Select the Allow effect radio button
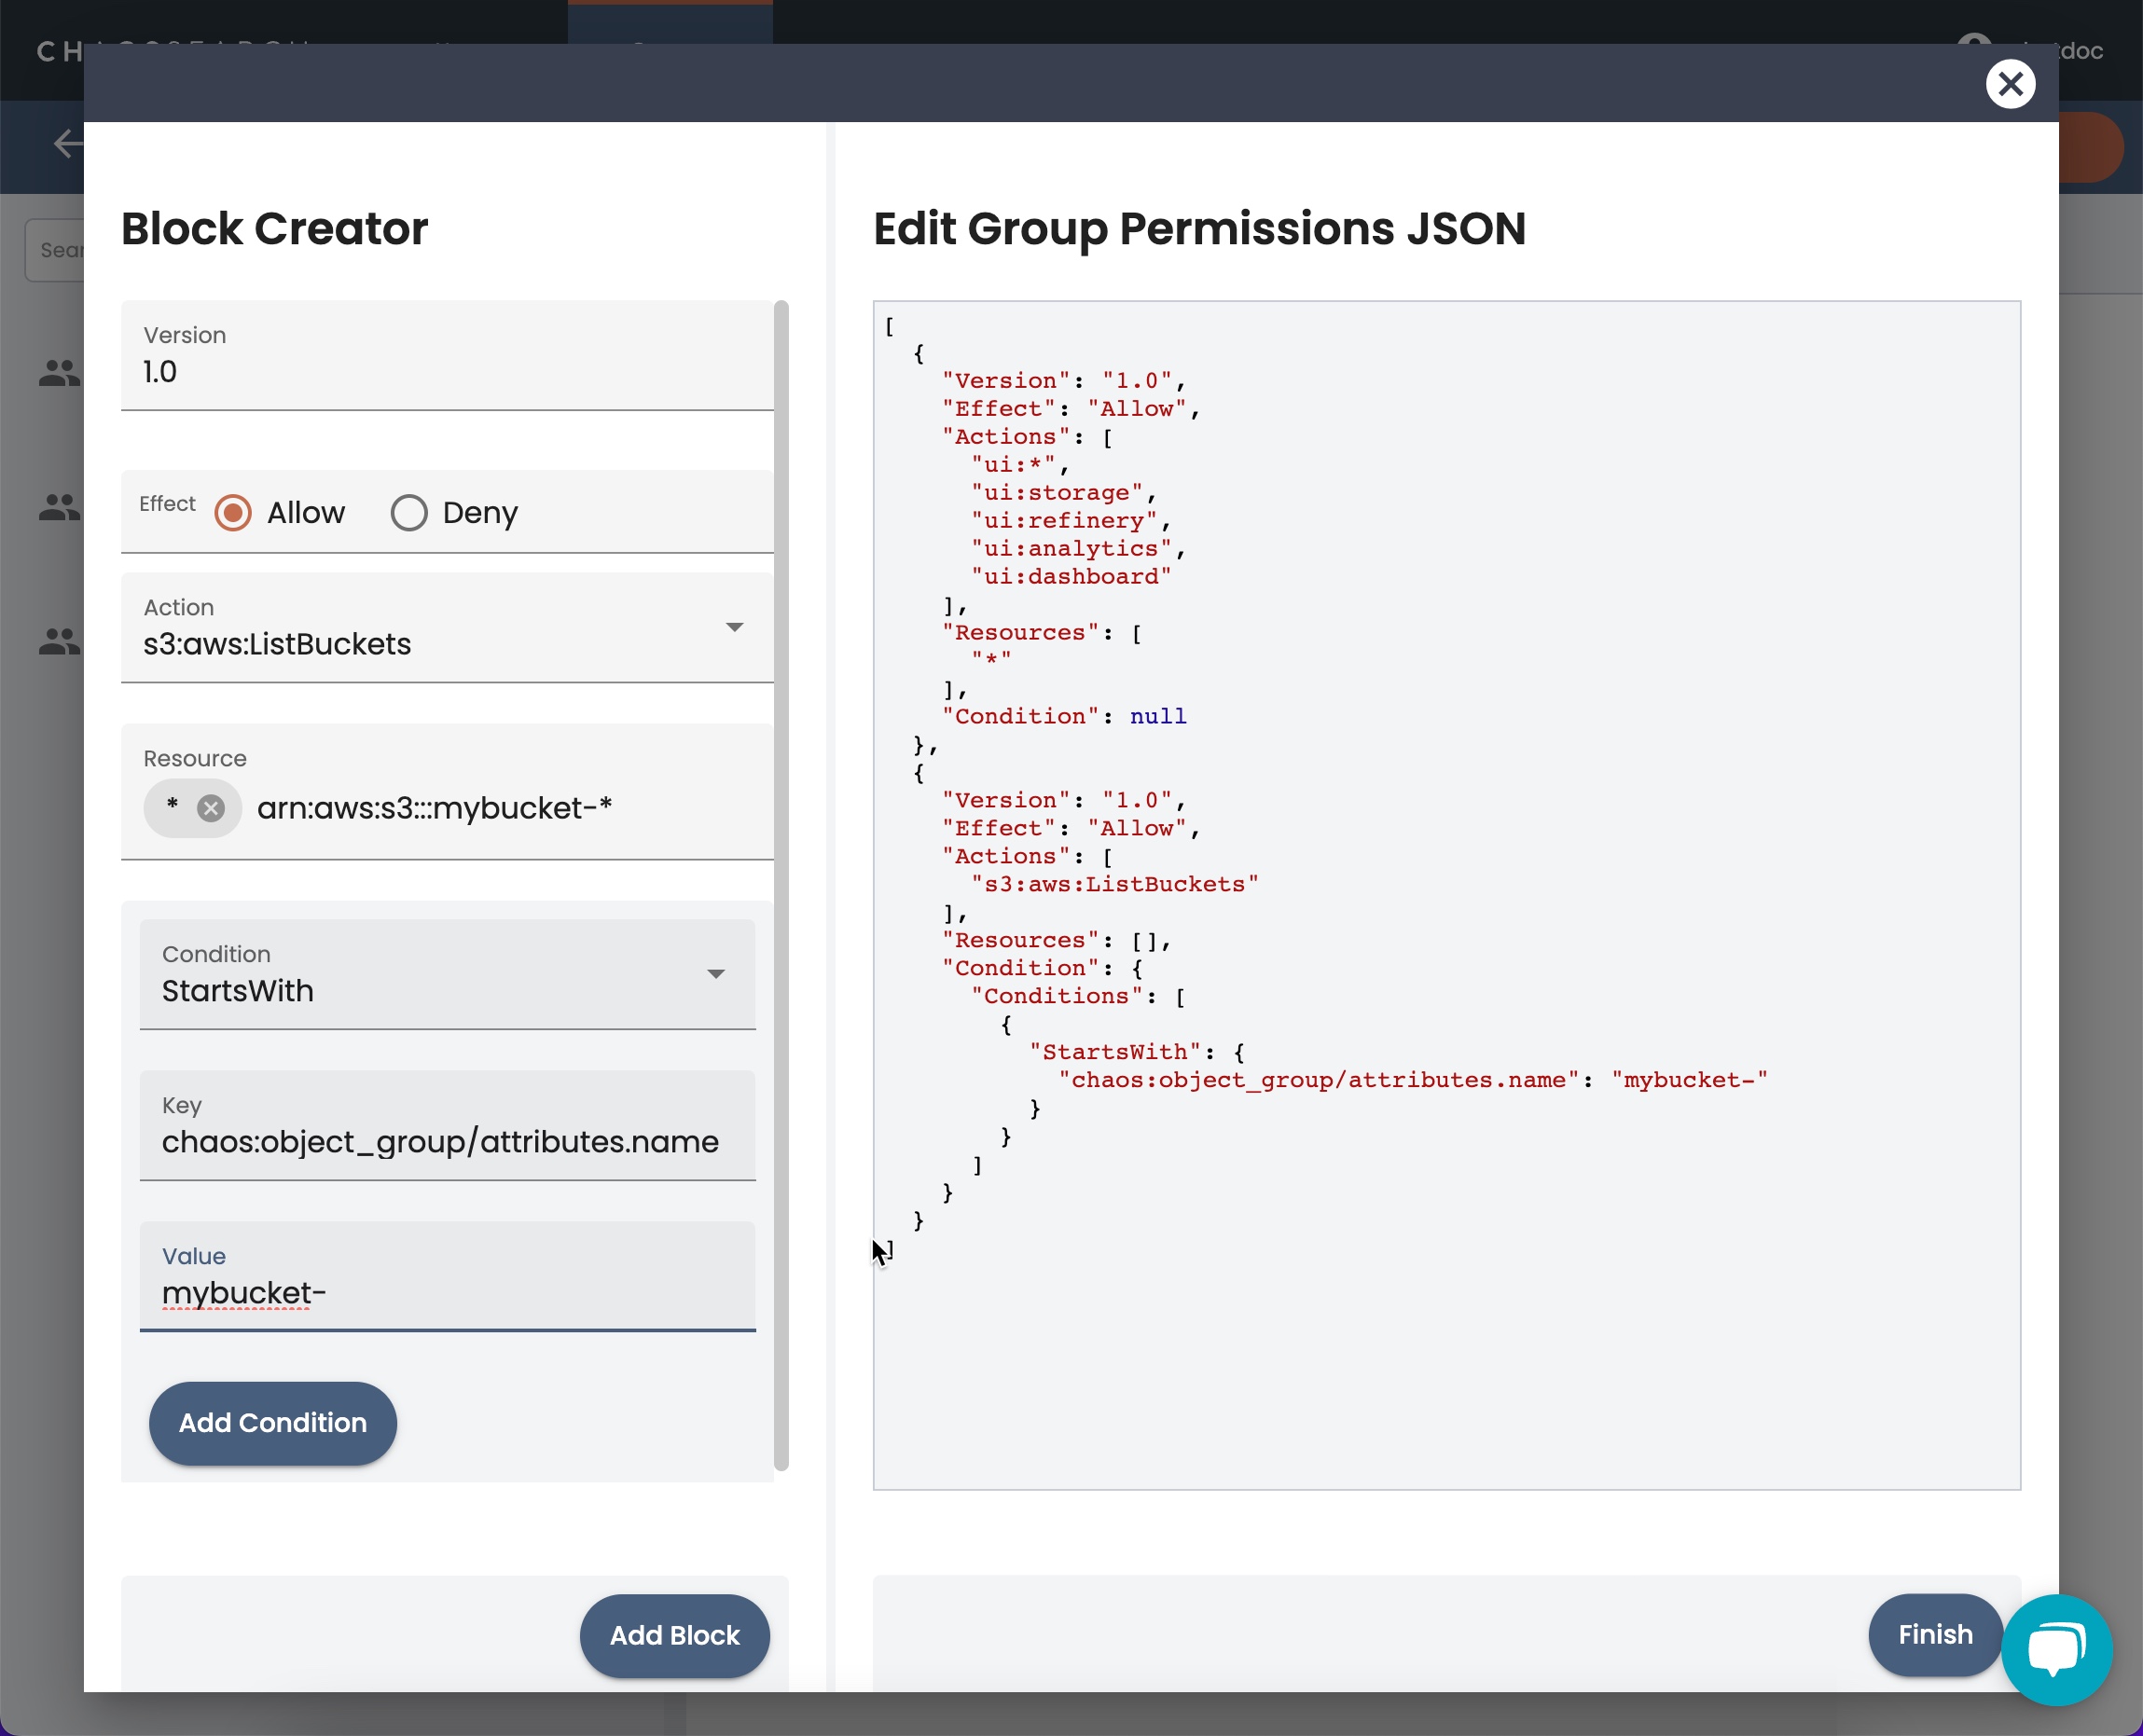Screen dimensions: 2143x1736 click(x=233, y=513)
